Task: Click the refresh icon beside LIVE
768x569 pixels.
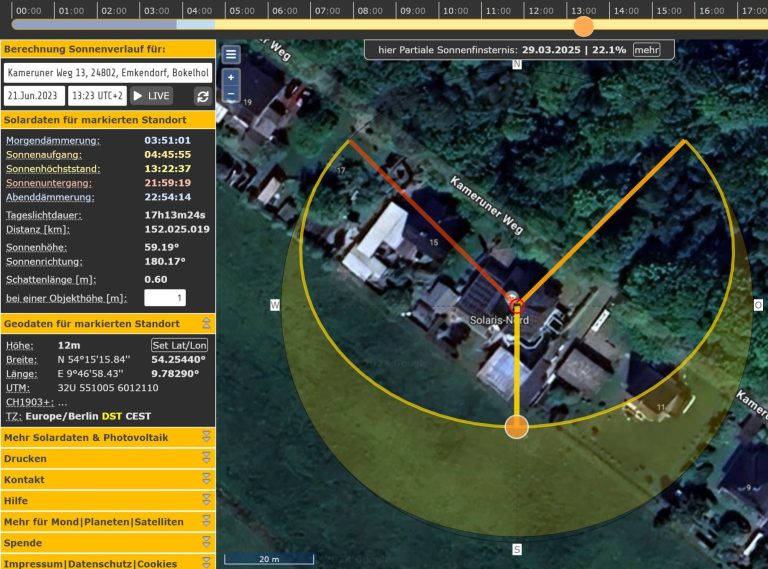Action: [202, 96]
